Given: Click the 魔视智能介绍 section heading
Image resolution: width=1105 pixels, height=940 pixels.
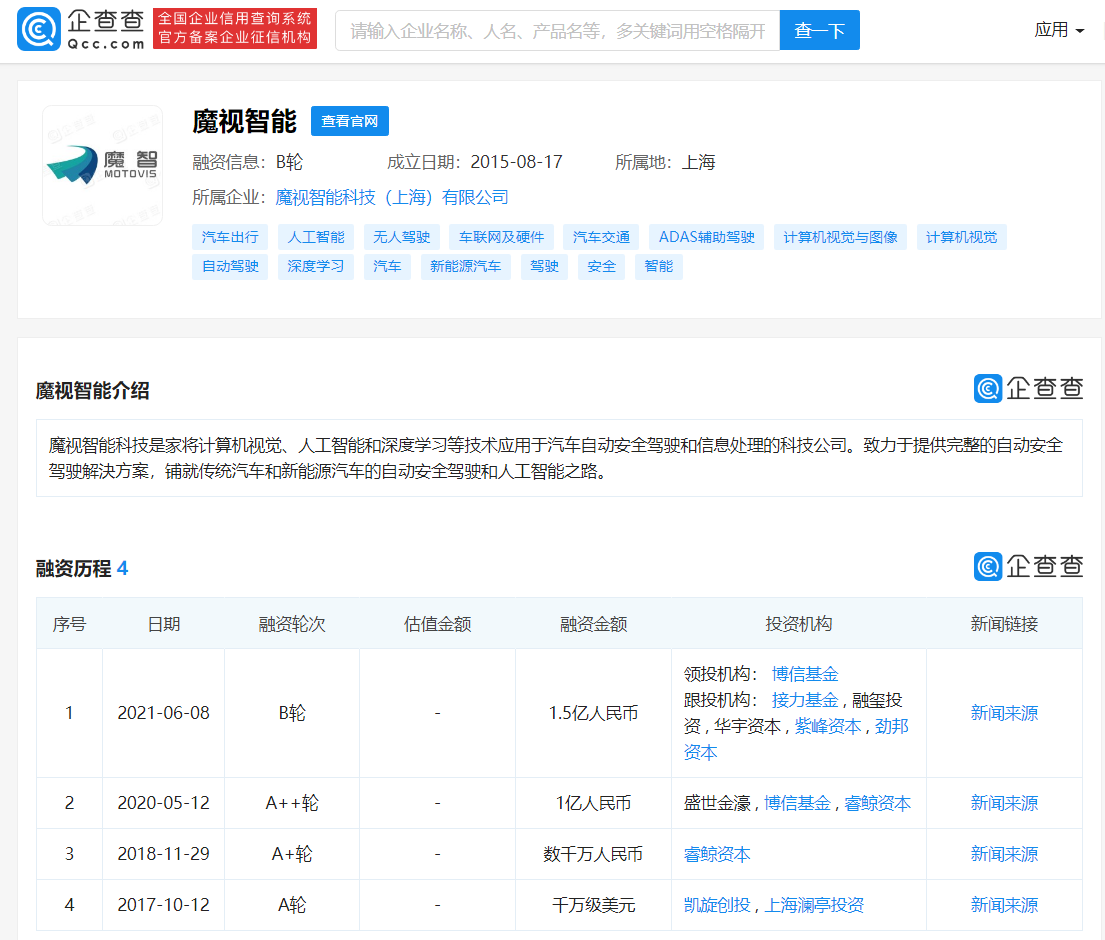Looking at the screenshot, I should click(92, 391).
